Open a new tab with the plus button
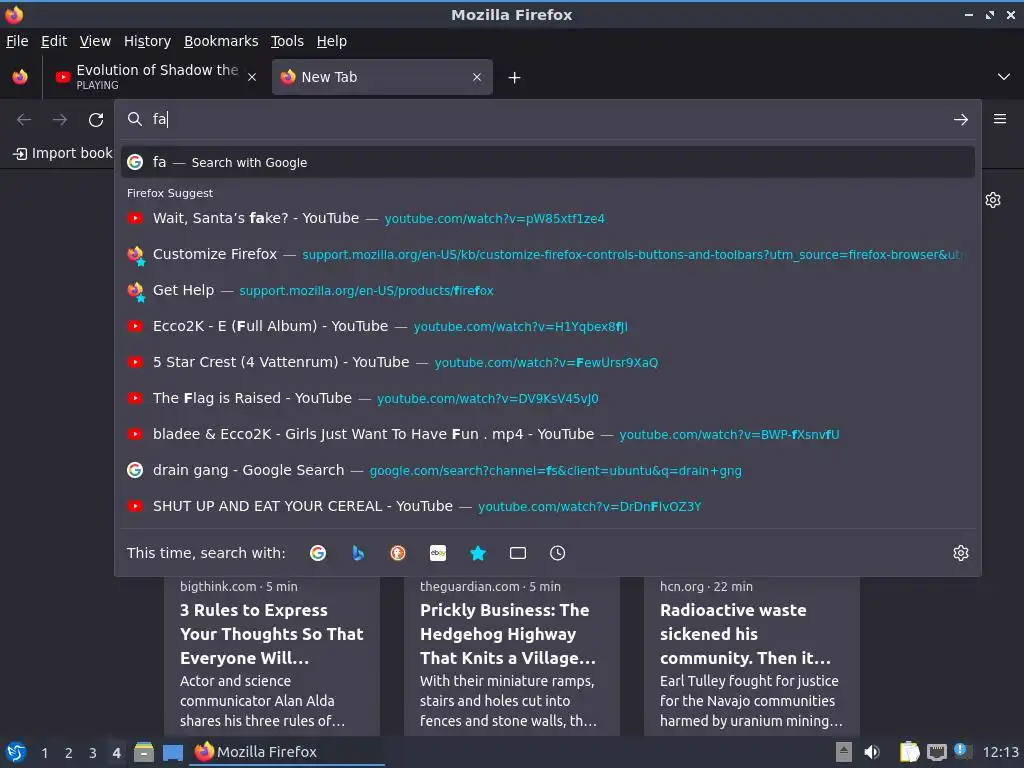The width and height of the screenshot is (1024, 768). click(x=515, y=78)
